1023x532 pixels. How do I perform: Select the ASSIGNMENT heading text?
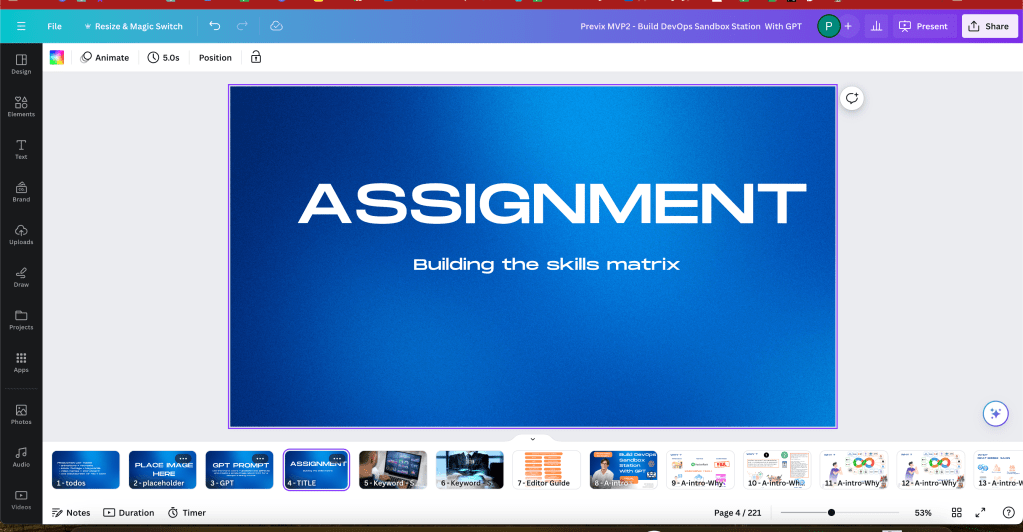pos(553,203)
